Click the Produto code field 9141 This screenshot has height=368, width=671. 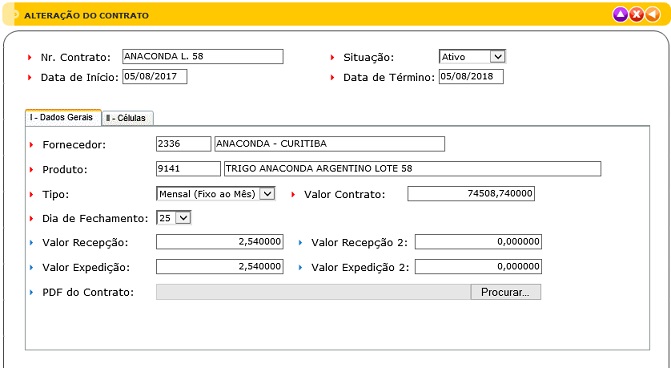click(188, 169)
